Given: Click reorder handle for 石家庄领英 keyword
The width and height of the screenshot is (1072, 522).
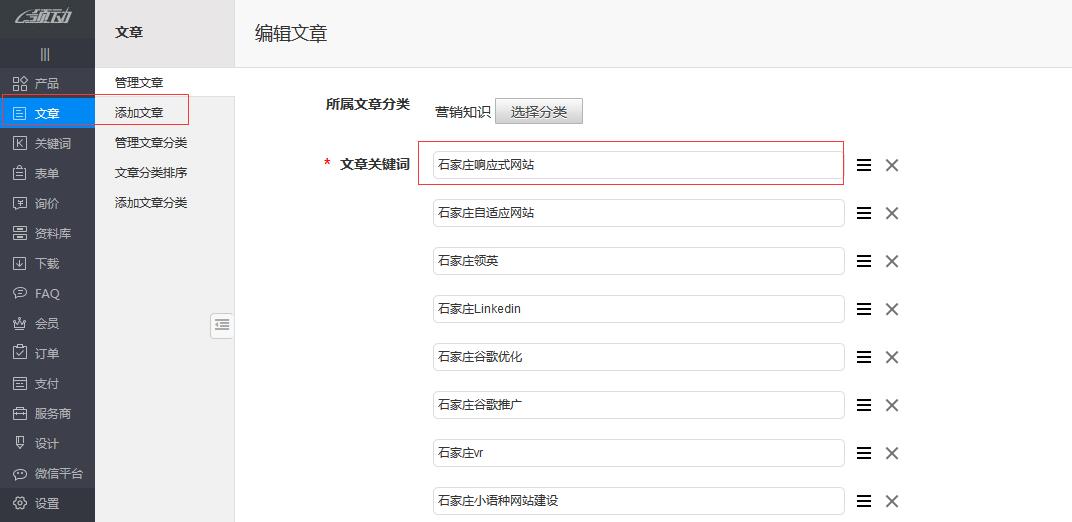Looking at the screenshot, I should (x=864, y=261).
